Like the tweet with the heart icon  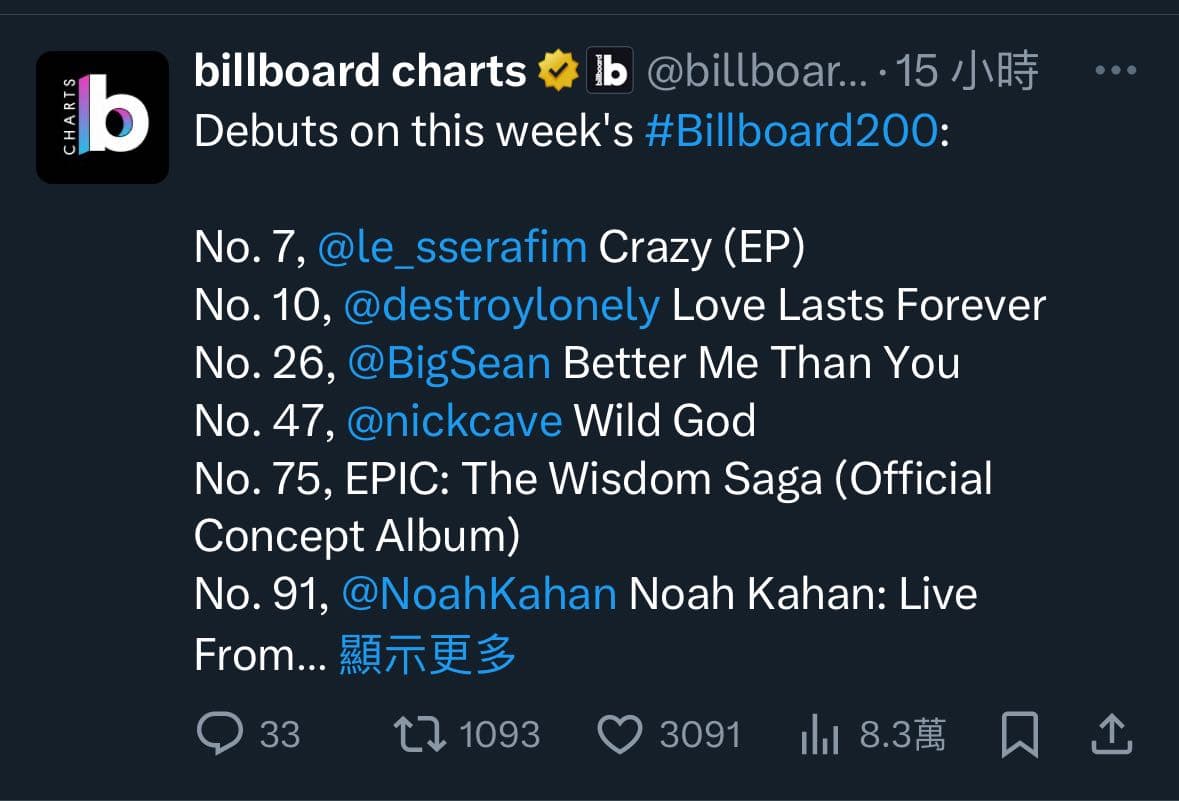(x=620, y=734)
